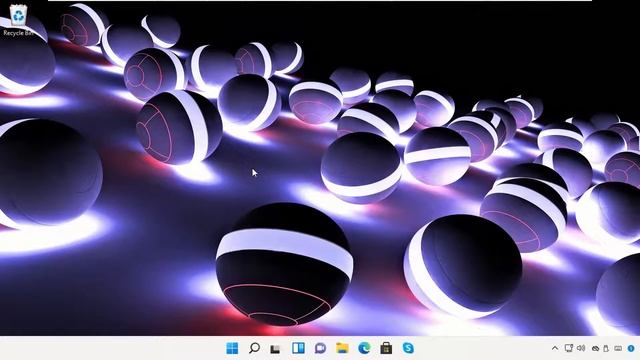The width and height of the screenshot is (640, 360).
Task: Open the volume speaker tray icon
Action: [581, 348]
